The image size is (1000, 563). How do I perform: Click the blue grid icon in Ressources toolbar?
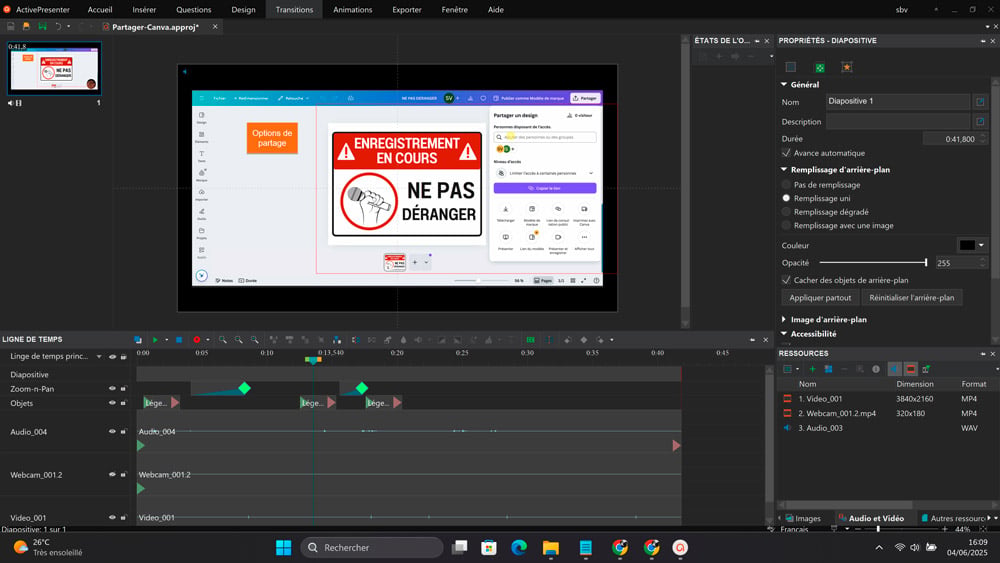click(x=828, y=369)
